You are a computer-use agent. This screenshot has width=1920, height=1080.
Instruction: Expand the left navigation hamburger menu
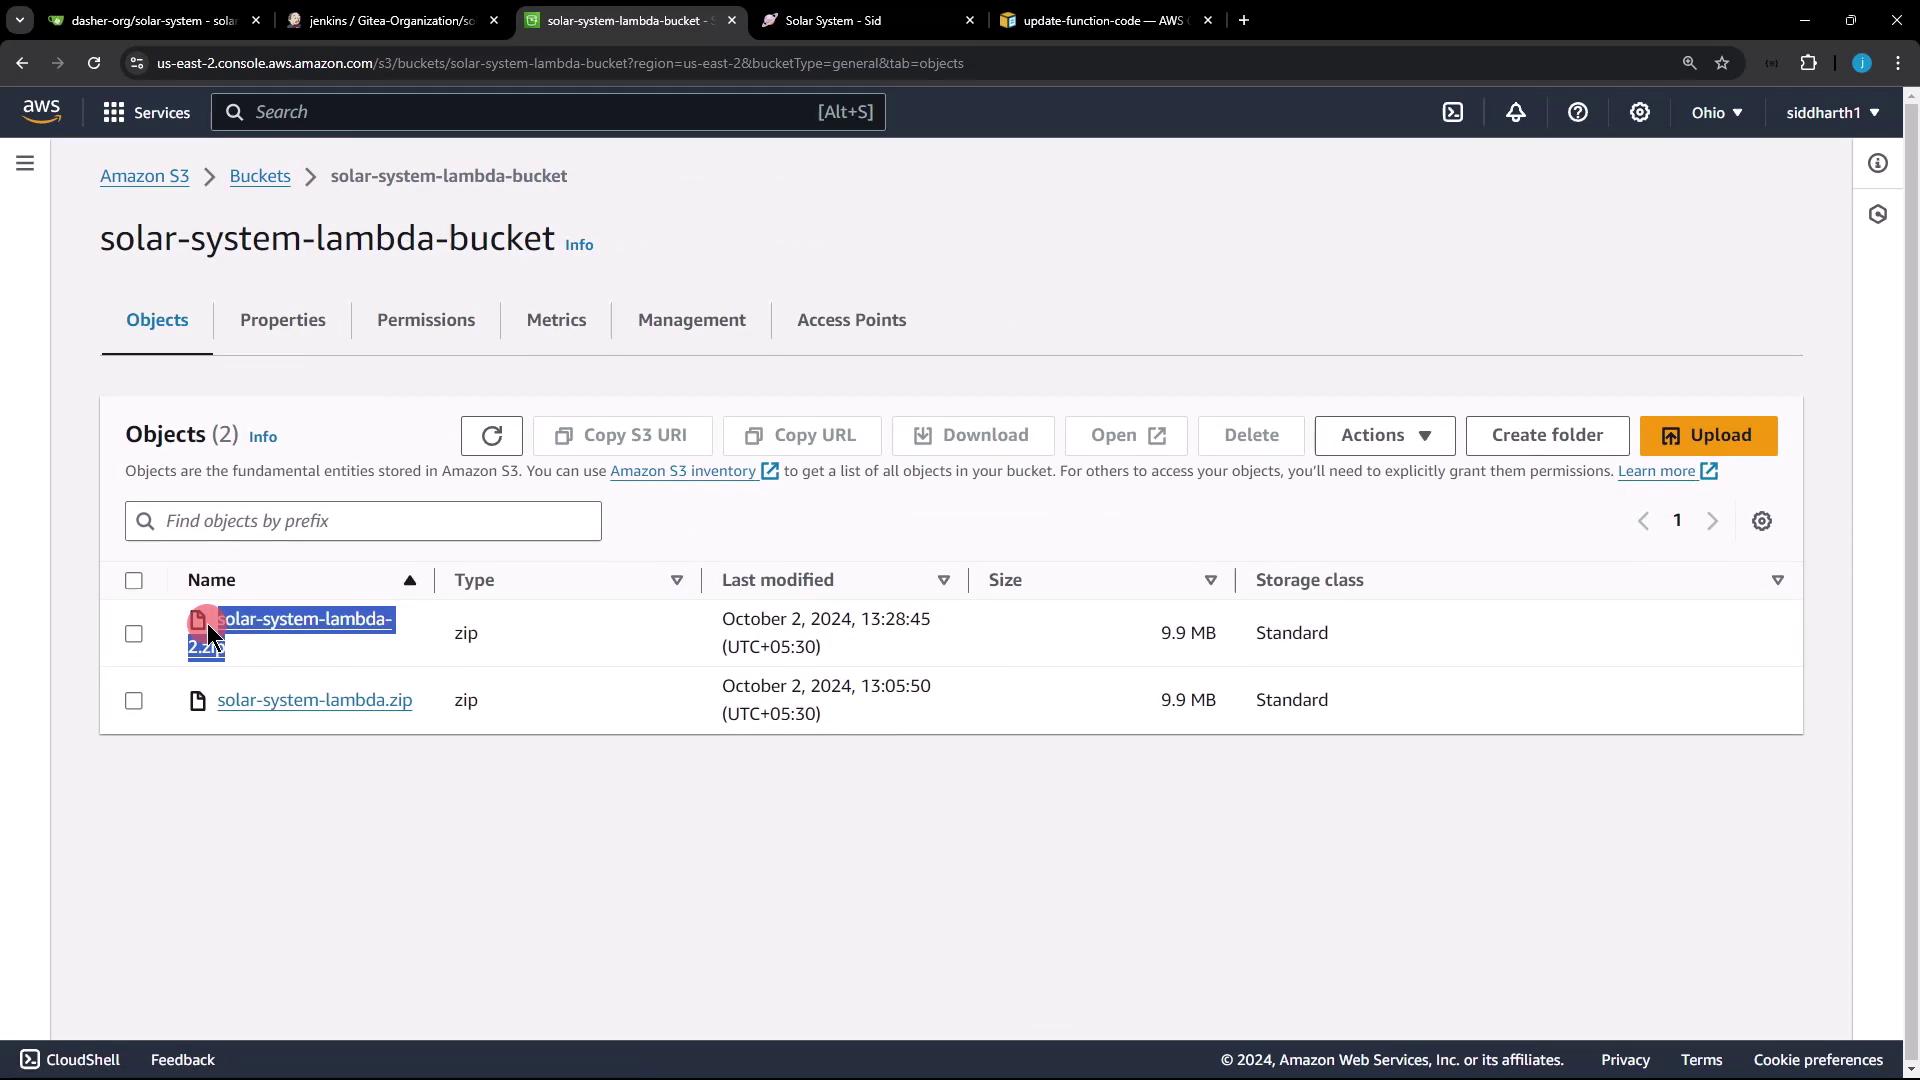pyautogui.click(x=25, y=163)
